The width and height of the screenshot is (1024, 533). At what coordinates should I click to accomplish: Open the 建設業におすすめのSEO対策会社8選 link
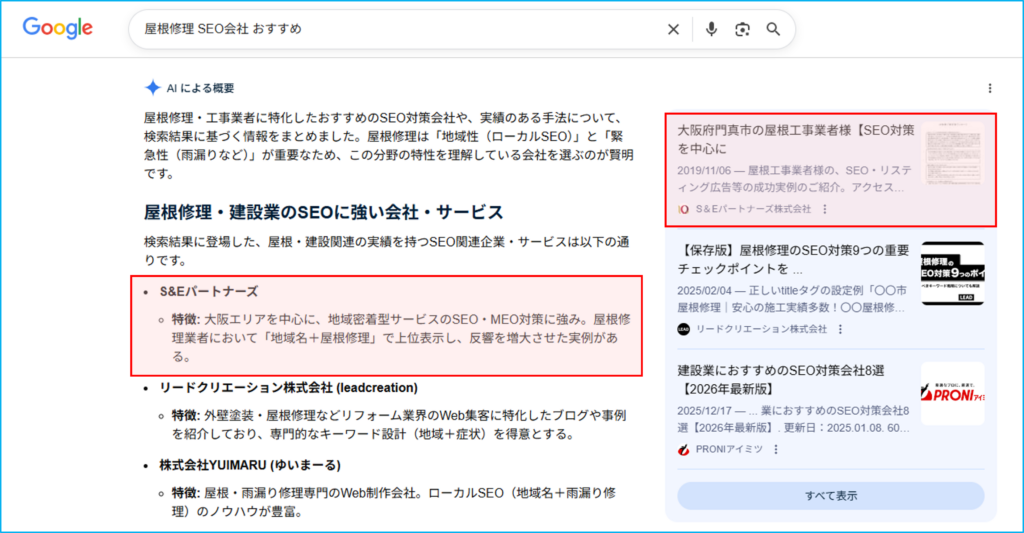tap(794, 379)
